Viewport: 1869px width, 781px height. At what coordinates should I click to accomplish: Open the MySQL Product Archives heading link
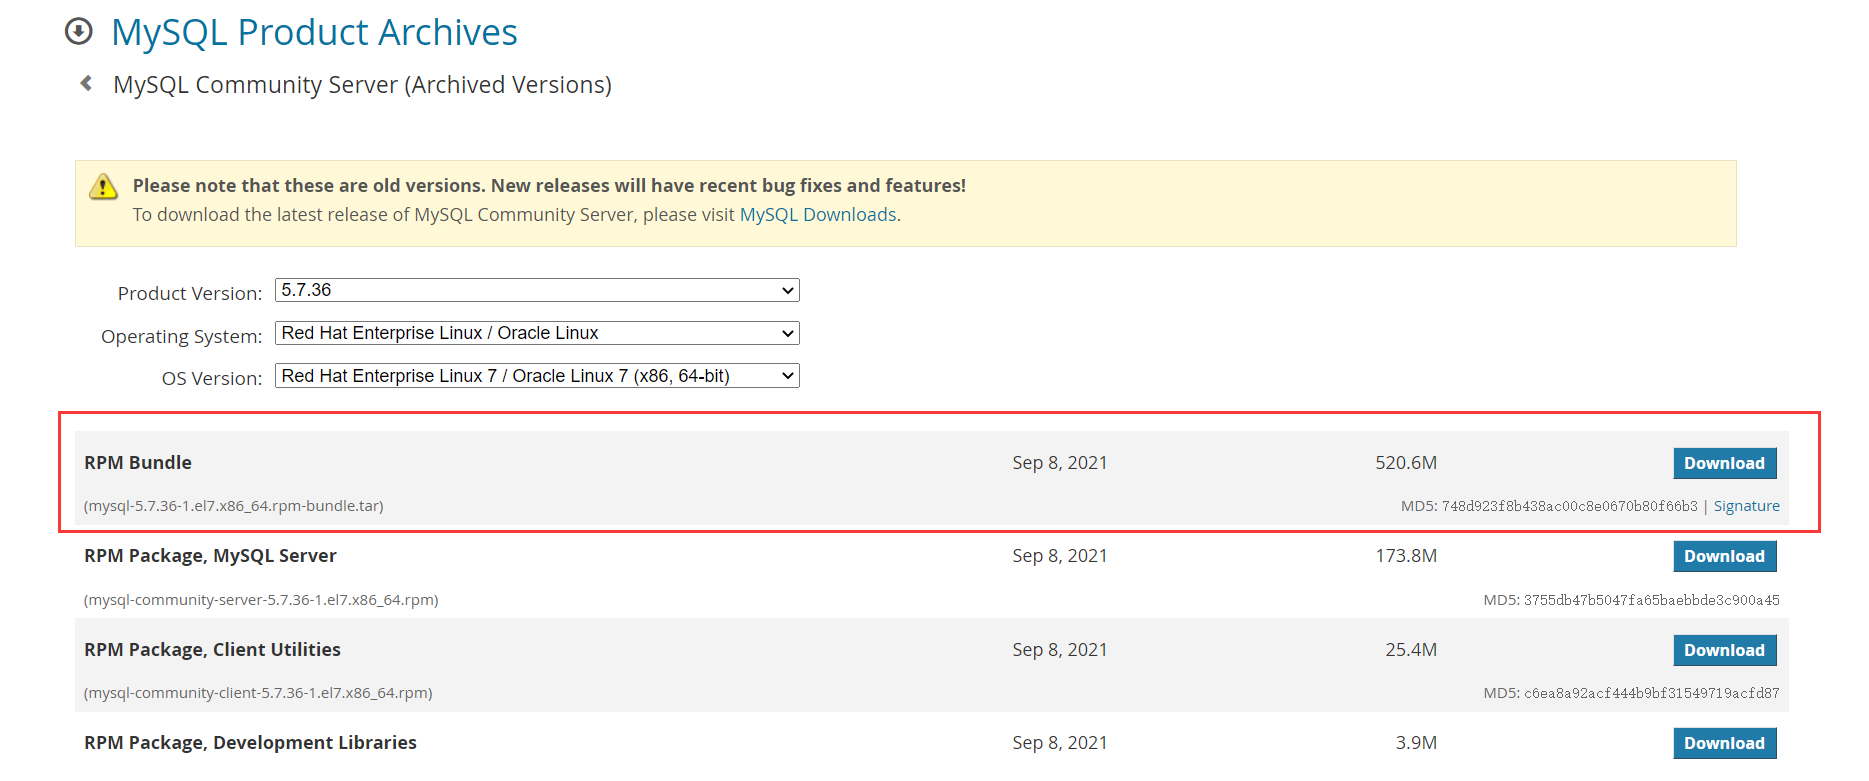(x=314, y=33)
